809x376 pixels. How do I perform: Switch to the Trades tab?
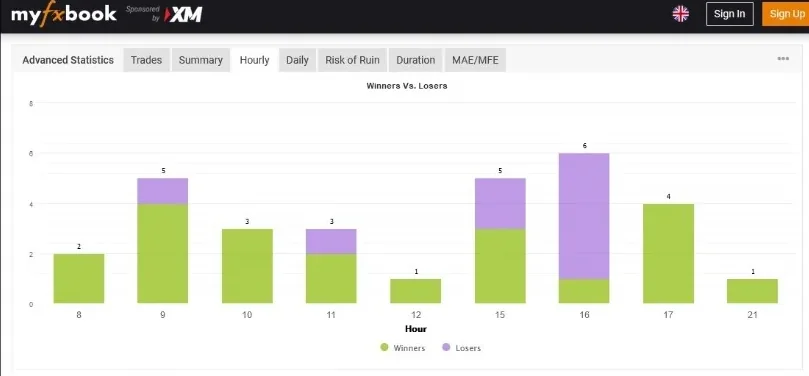(147, 60)
